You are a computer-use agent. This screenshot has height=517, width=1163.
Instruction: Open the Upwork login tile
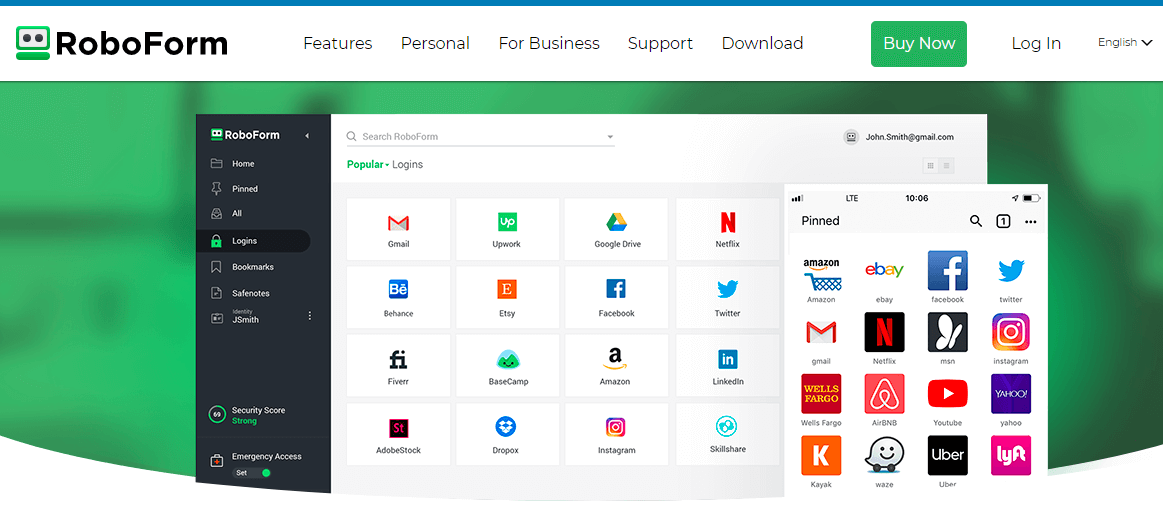pos(507,229)
